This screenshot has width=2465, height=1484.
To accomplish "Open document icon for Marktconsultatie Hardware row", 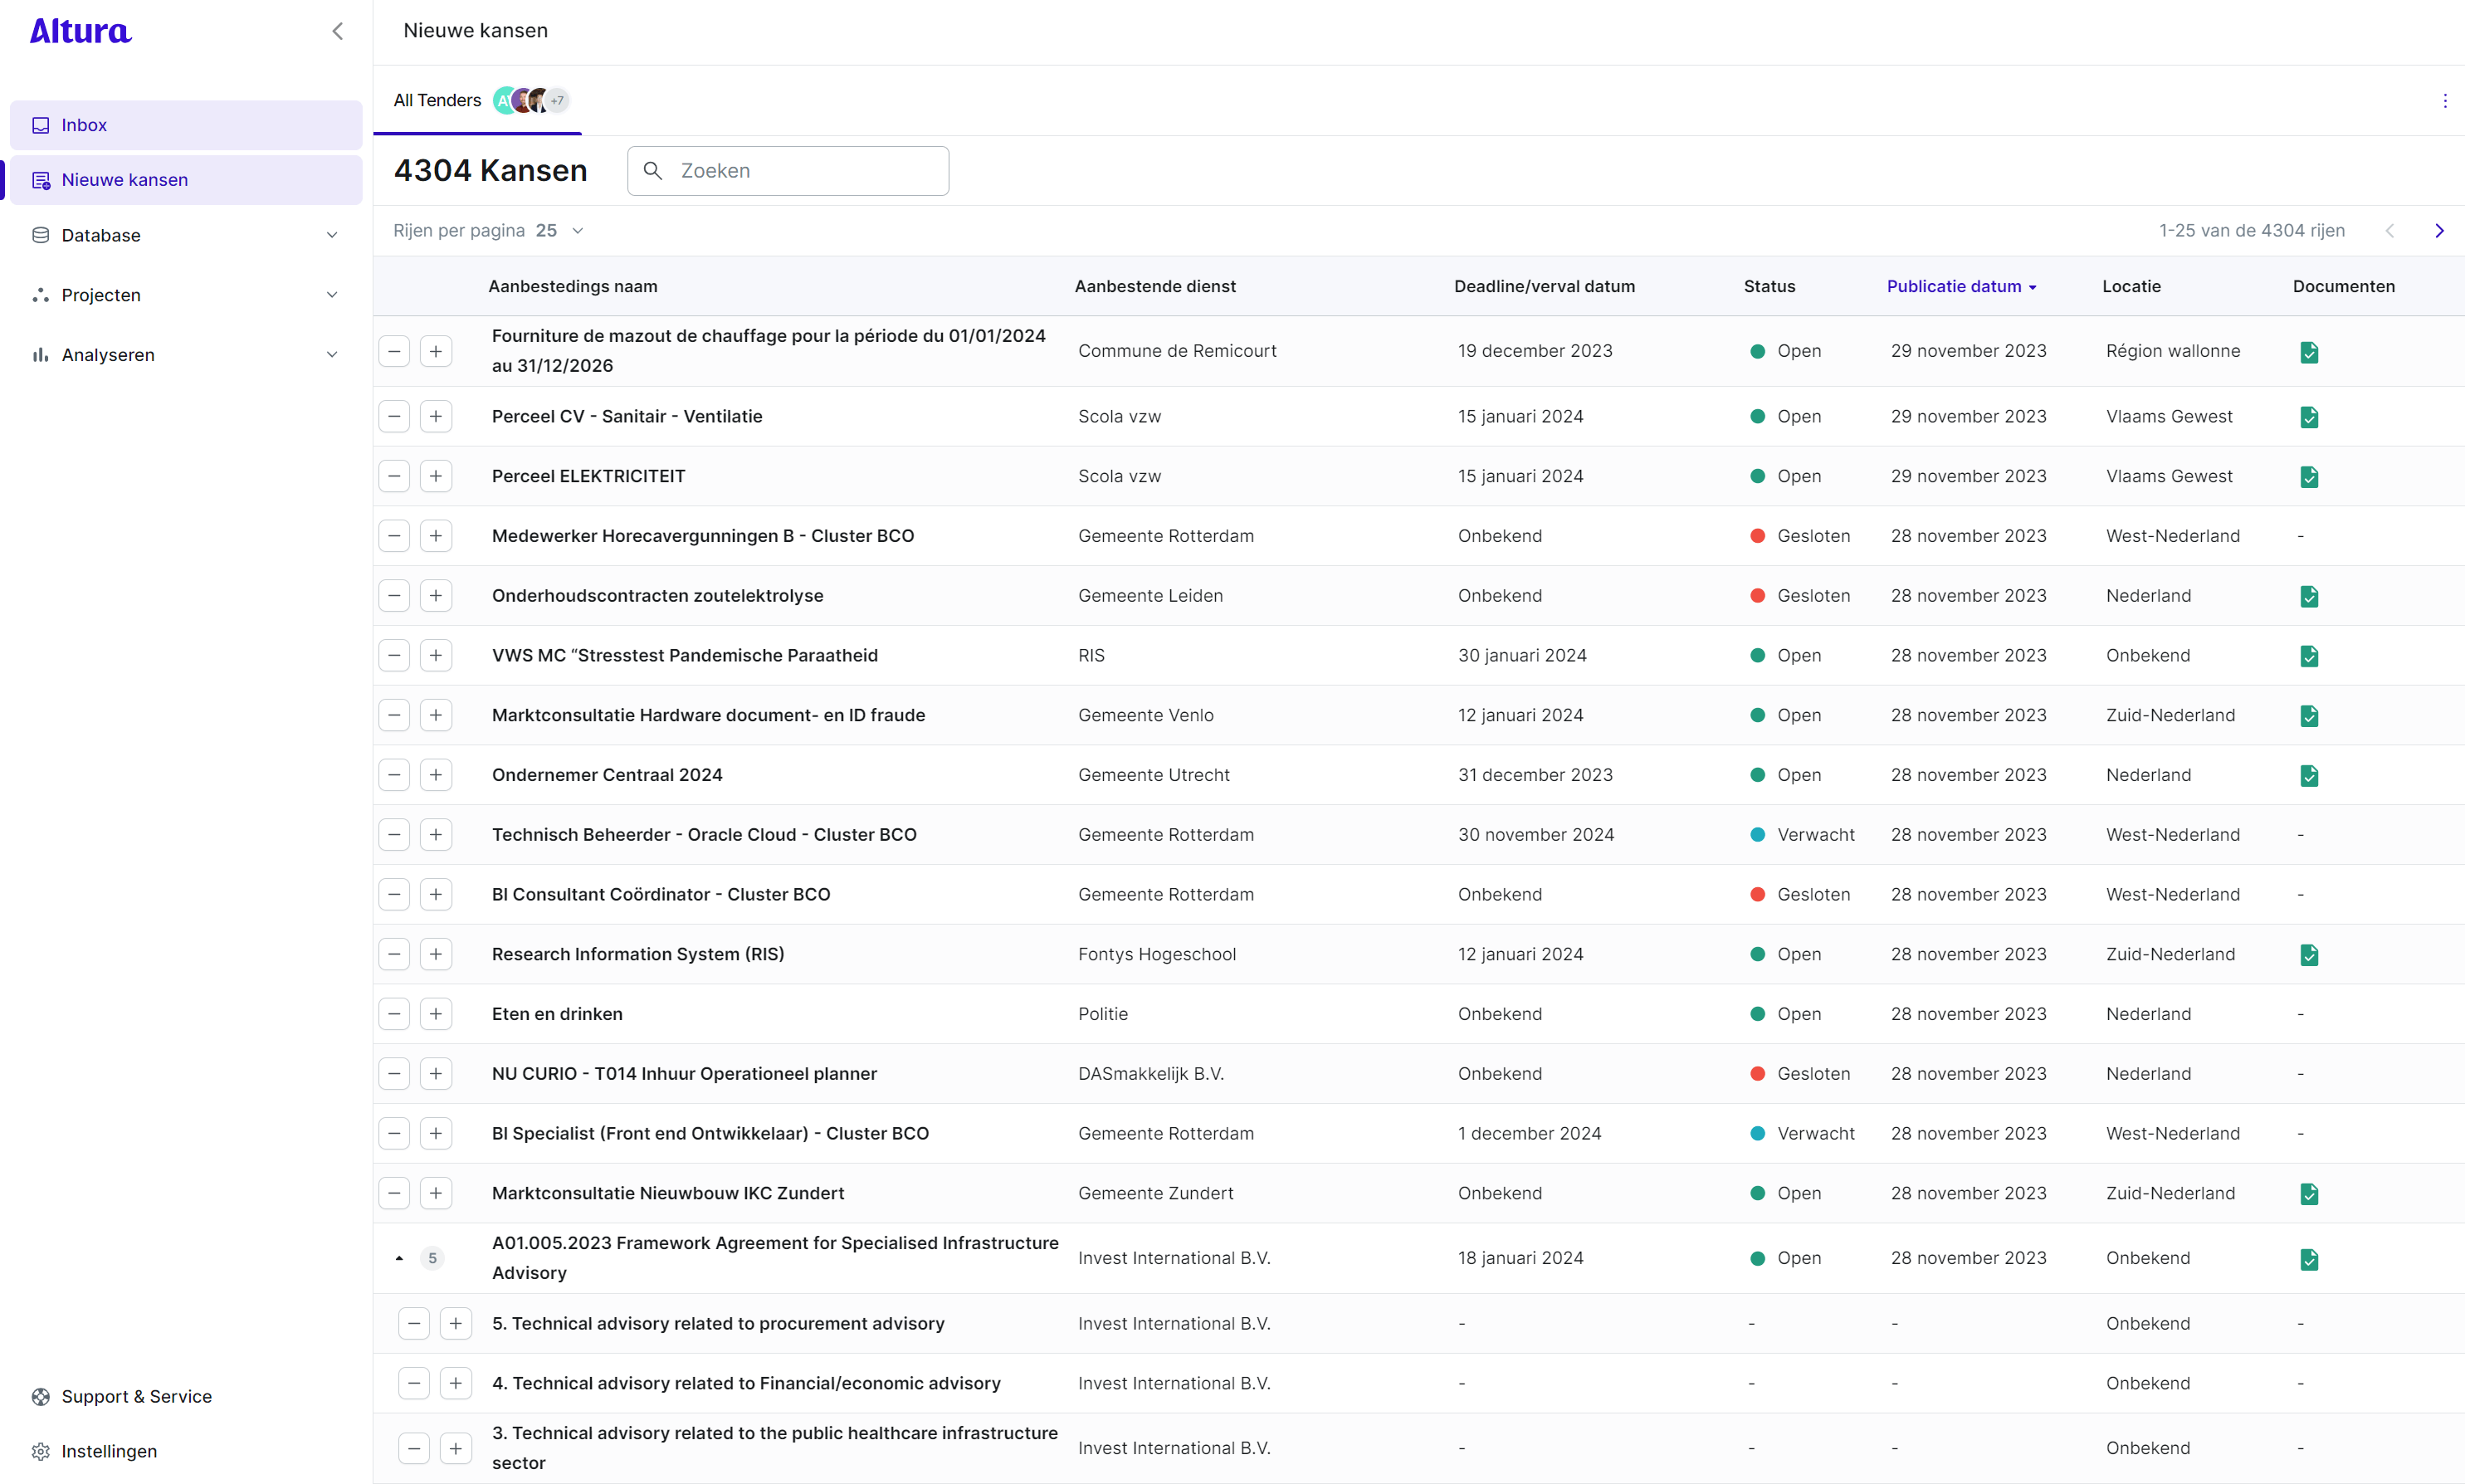I will [x=2309, y=716].
